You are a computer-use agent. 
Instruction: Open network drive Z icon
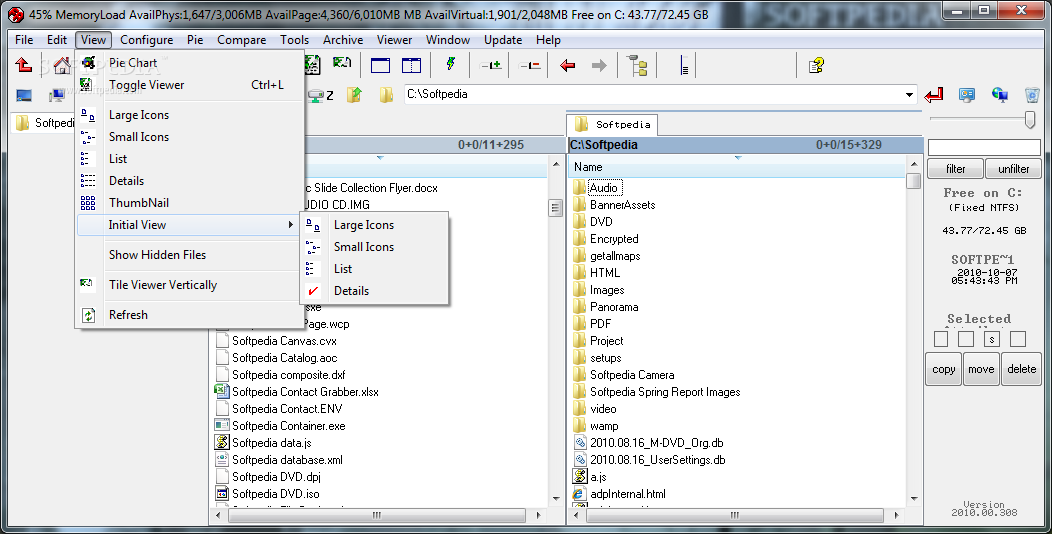(x=321, y=95)
